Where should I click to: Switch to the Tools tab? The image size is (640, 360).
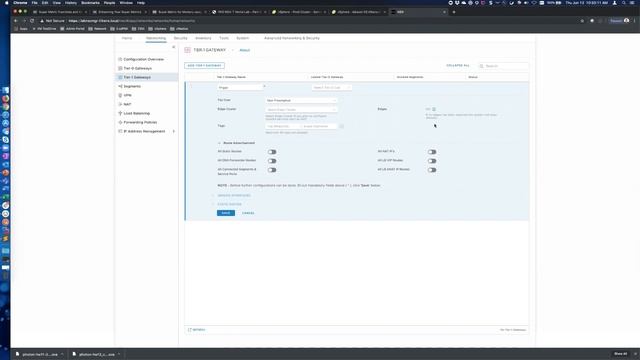(224, 38)
